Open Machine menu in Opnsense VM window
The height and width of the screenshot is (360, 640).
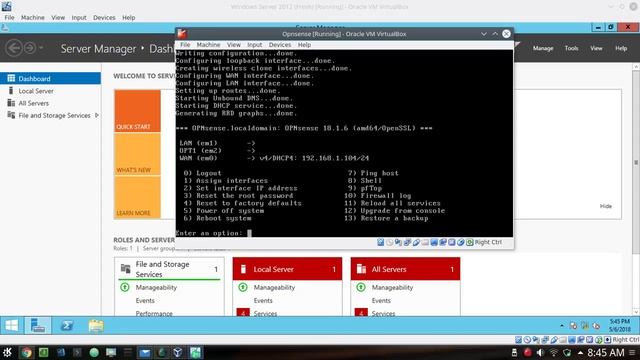(208, 44)
